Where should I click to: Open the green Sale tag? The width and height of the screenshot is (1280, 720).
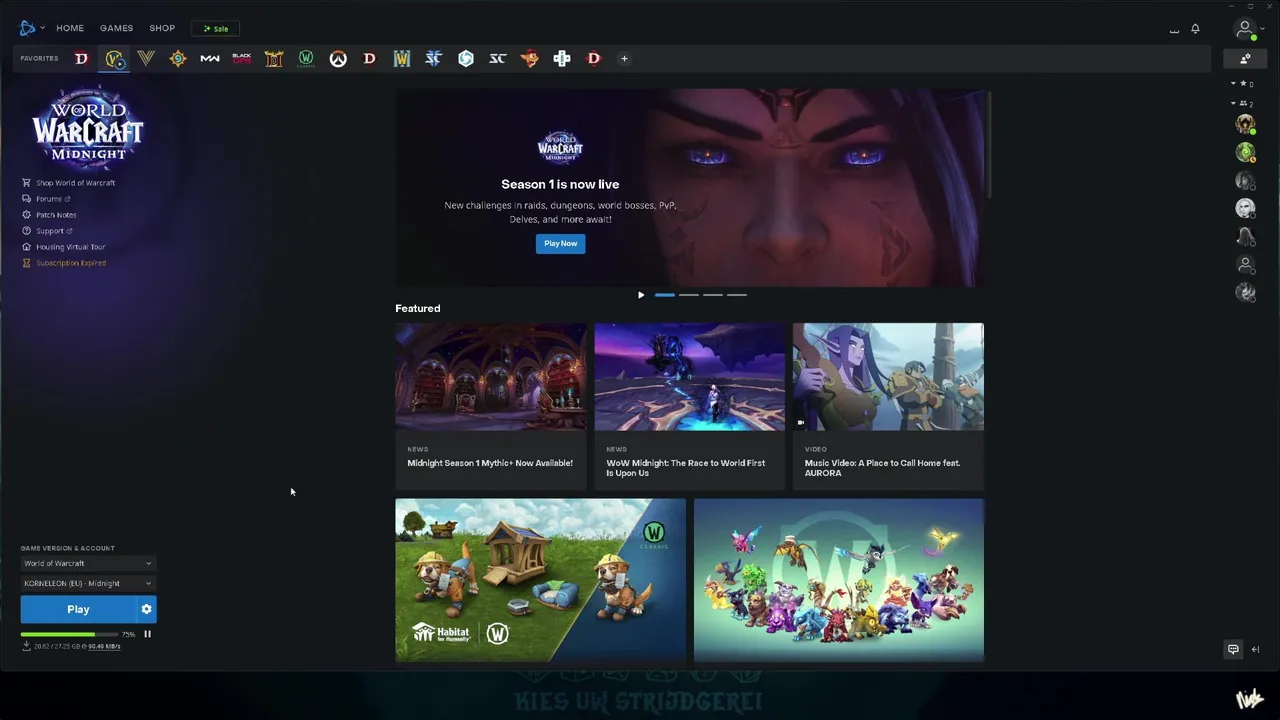[x=215, y=29]
